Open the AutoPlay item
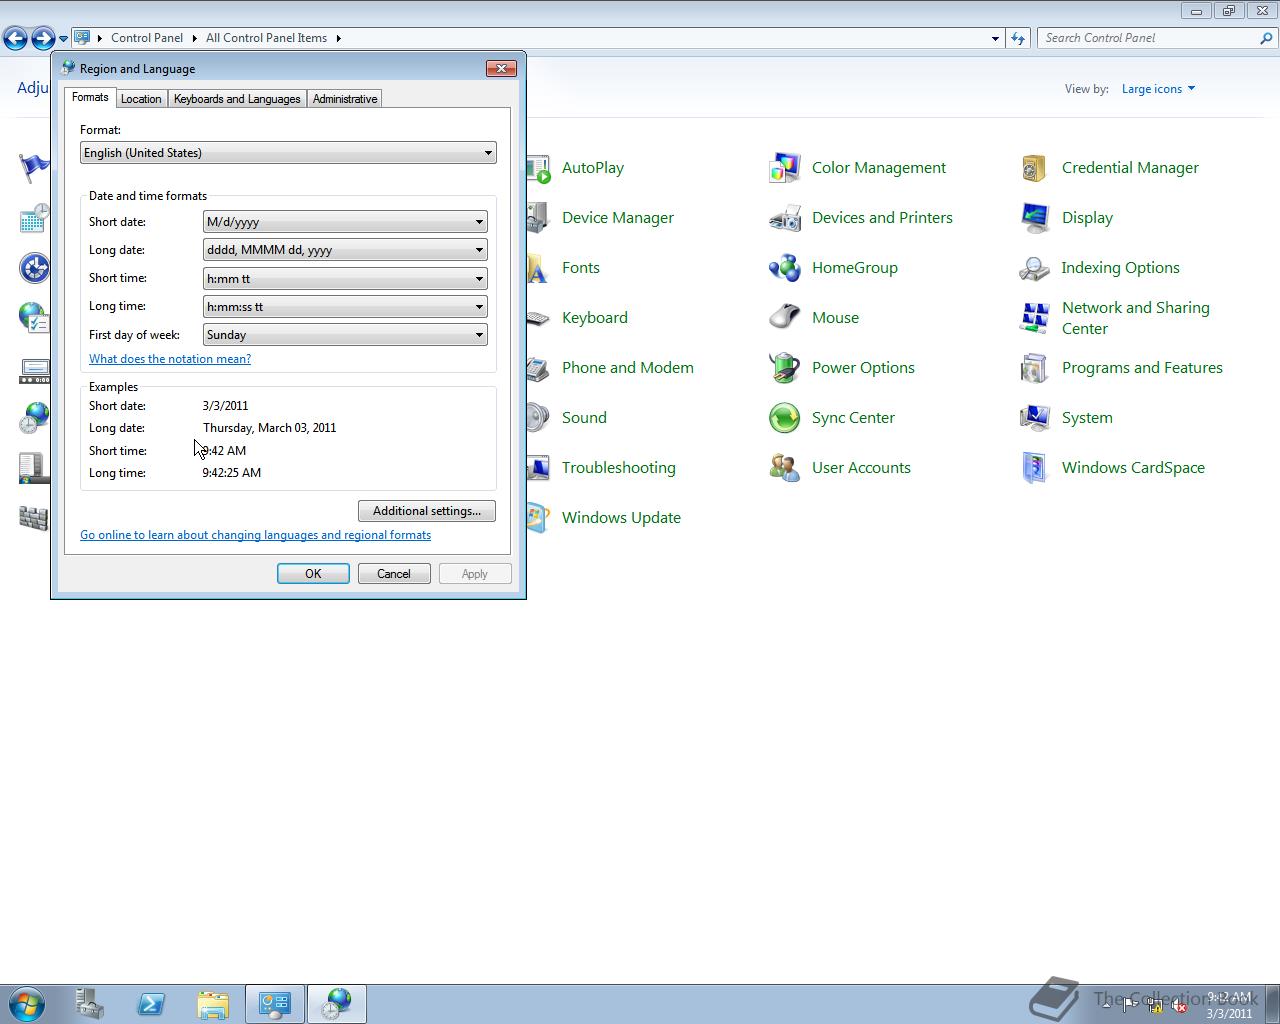The width and height of the screenshot is (1280, 1024). [x=592, y=168]
